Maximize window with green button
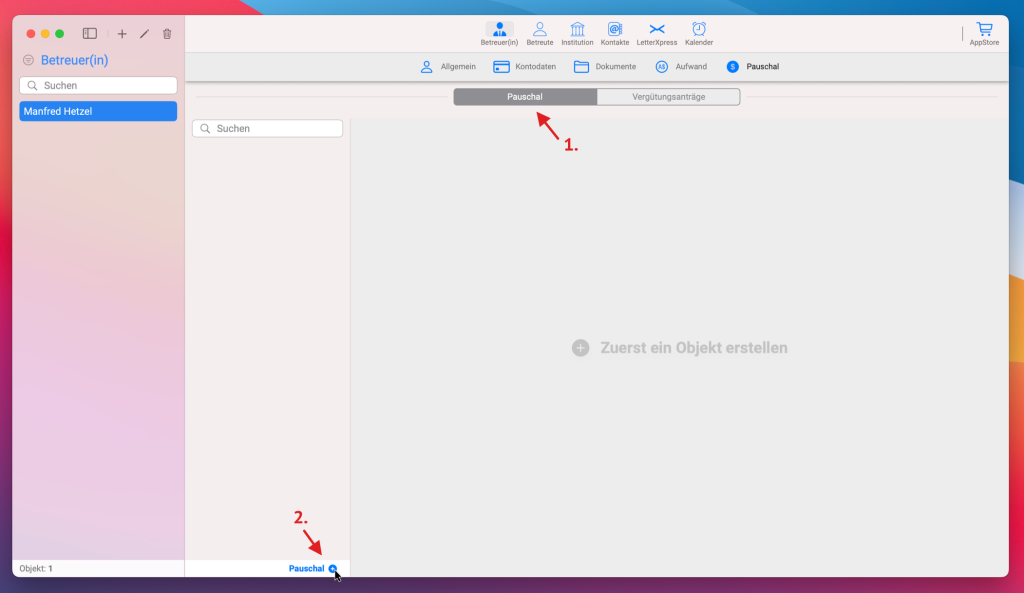Image resolution: width=1024 pixels, height=593 pixels. pos(59,33)
